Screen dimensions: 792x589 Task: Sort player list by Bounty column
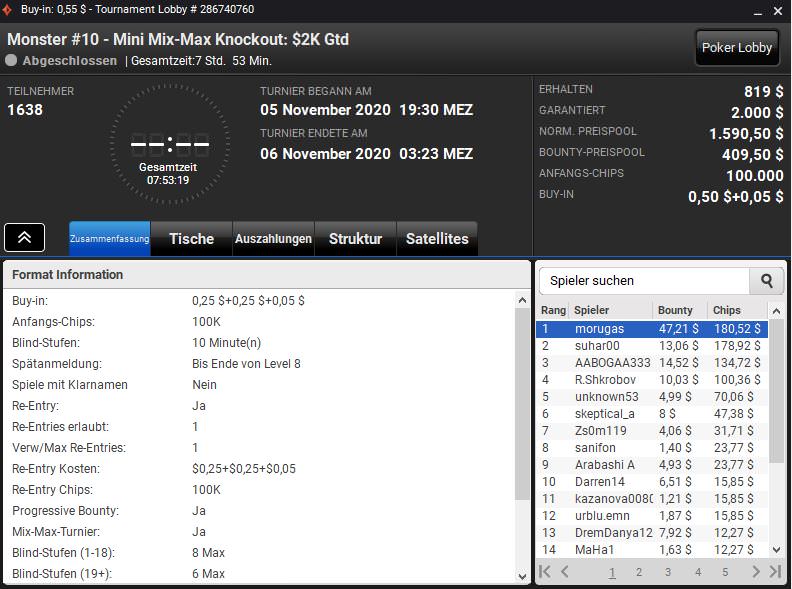tap(679, 310)
